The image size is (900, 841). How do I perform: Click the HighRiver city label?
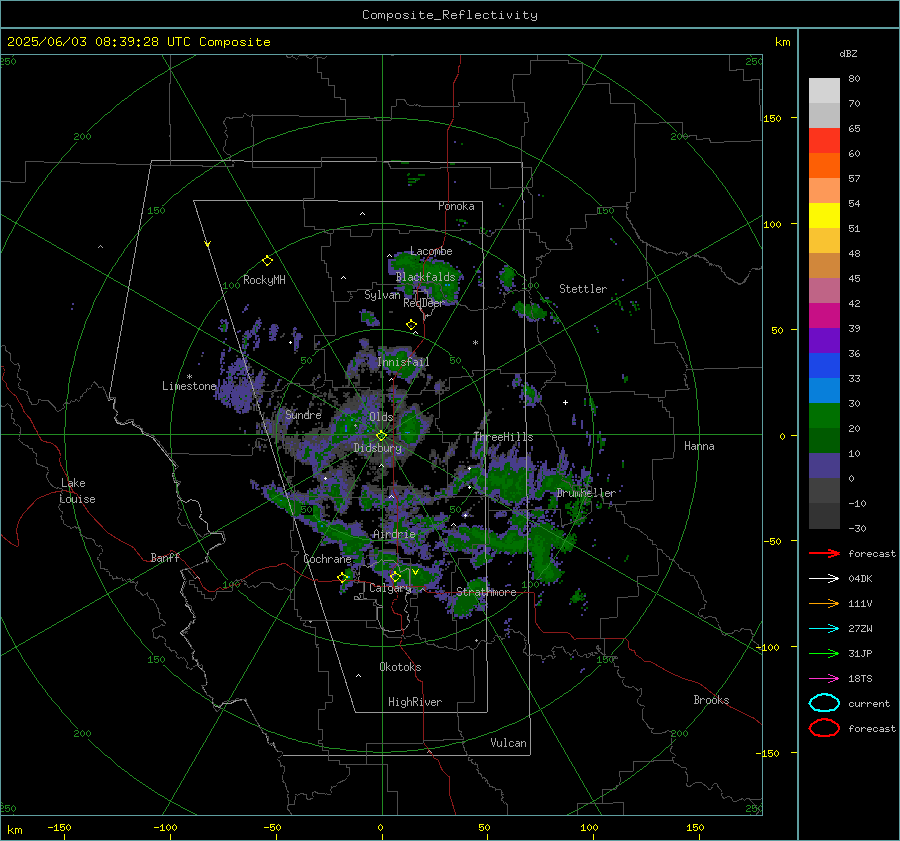415,702
